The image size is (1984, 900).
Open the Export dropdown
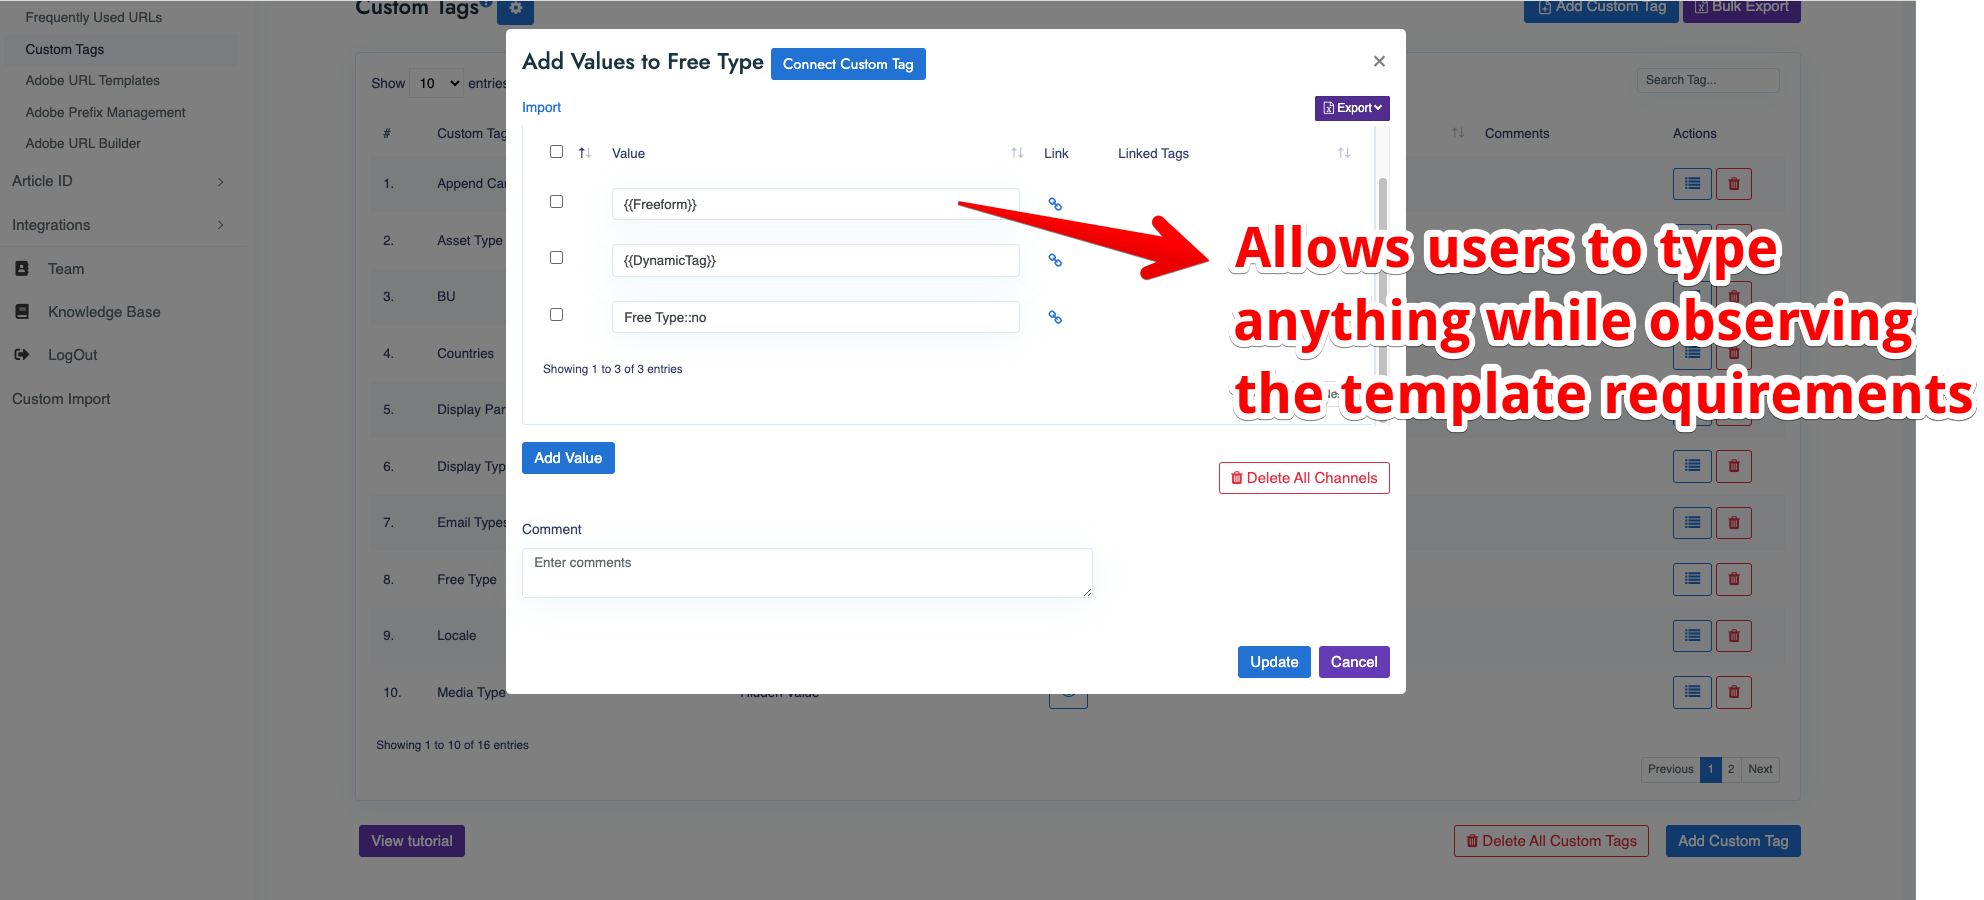[1352, 108]
